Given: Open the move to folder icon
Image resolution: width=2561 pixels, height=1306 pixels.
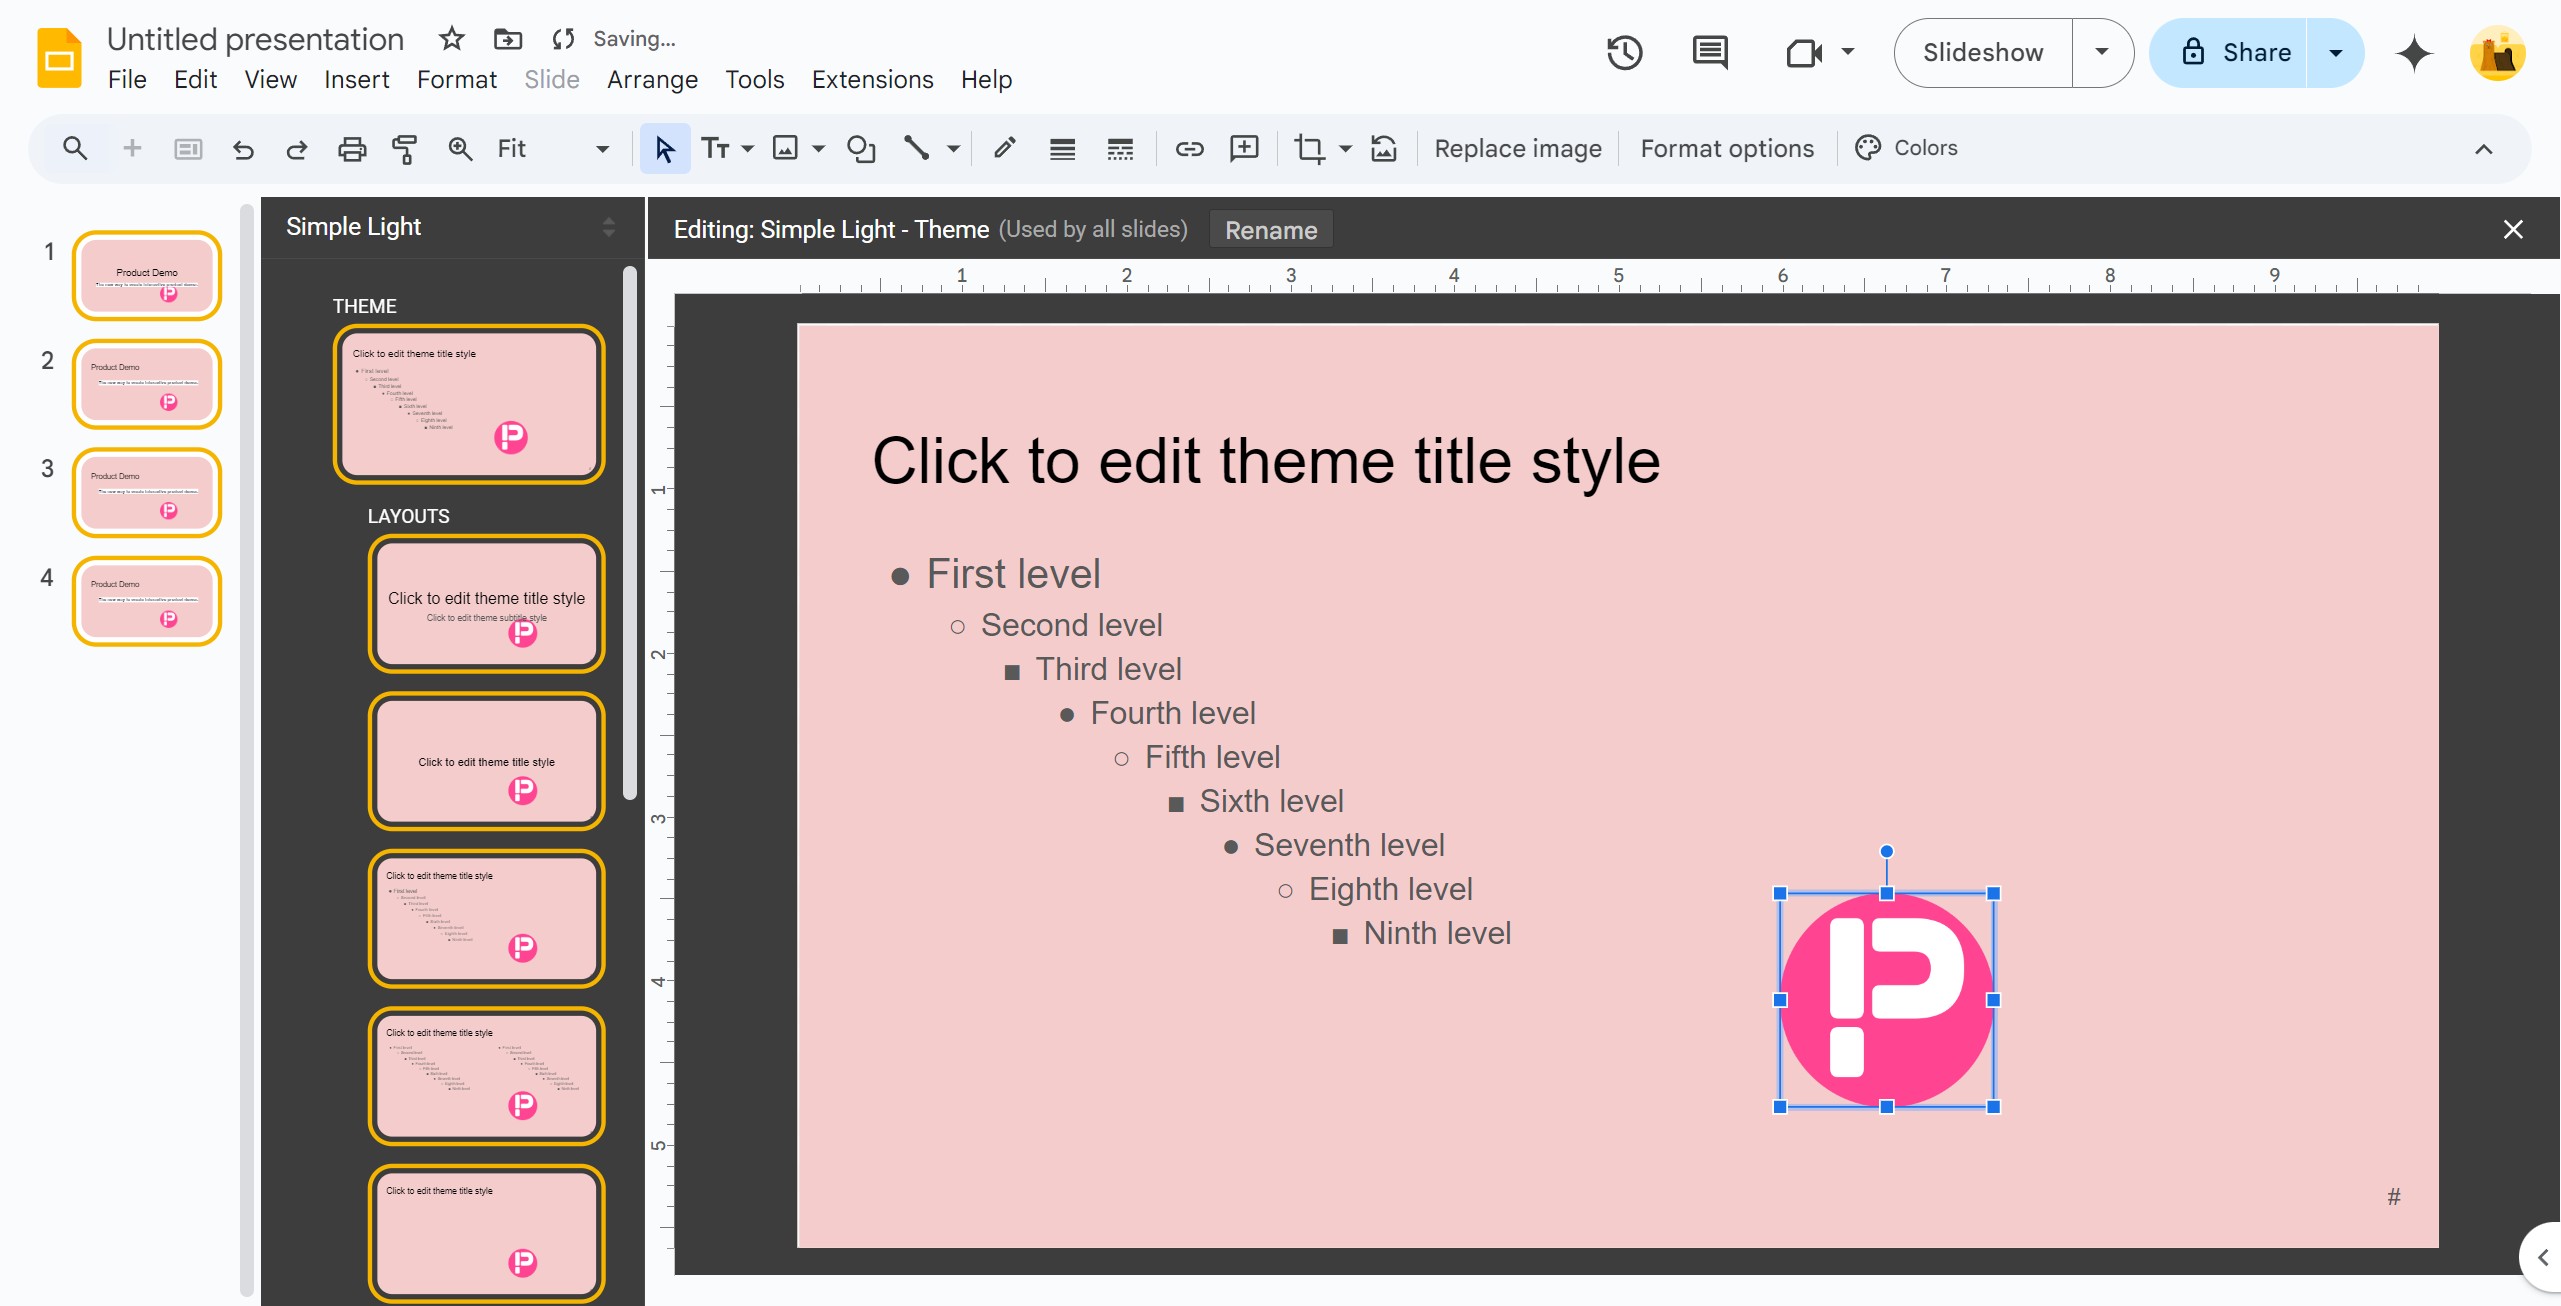Looking at the screenshot, I should coord(508,39).
